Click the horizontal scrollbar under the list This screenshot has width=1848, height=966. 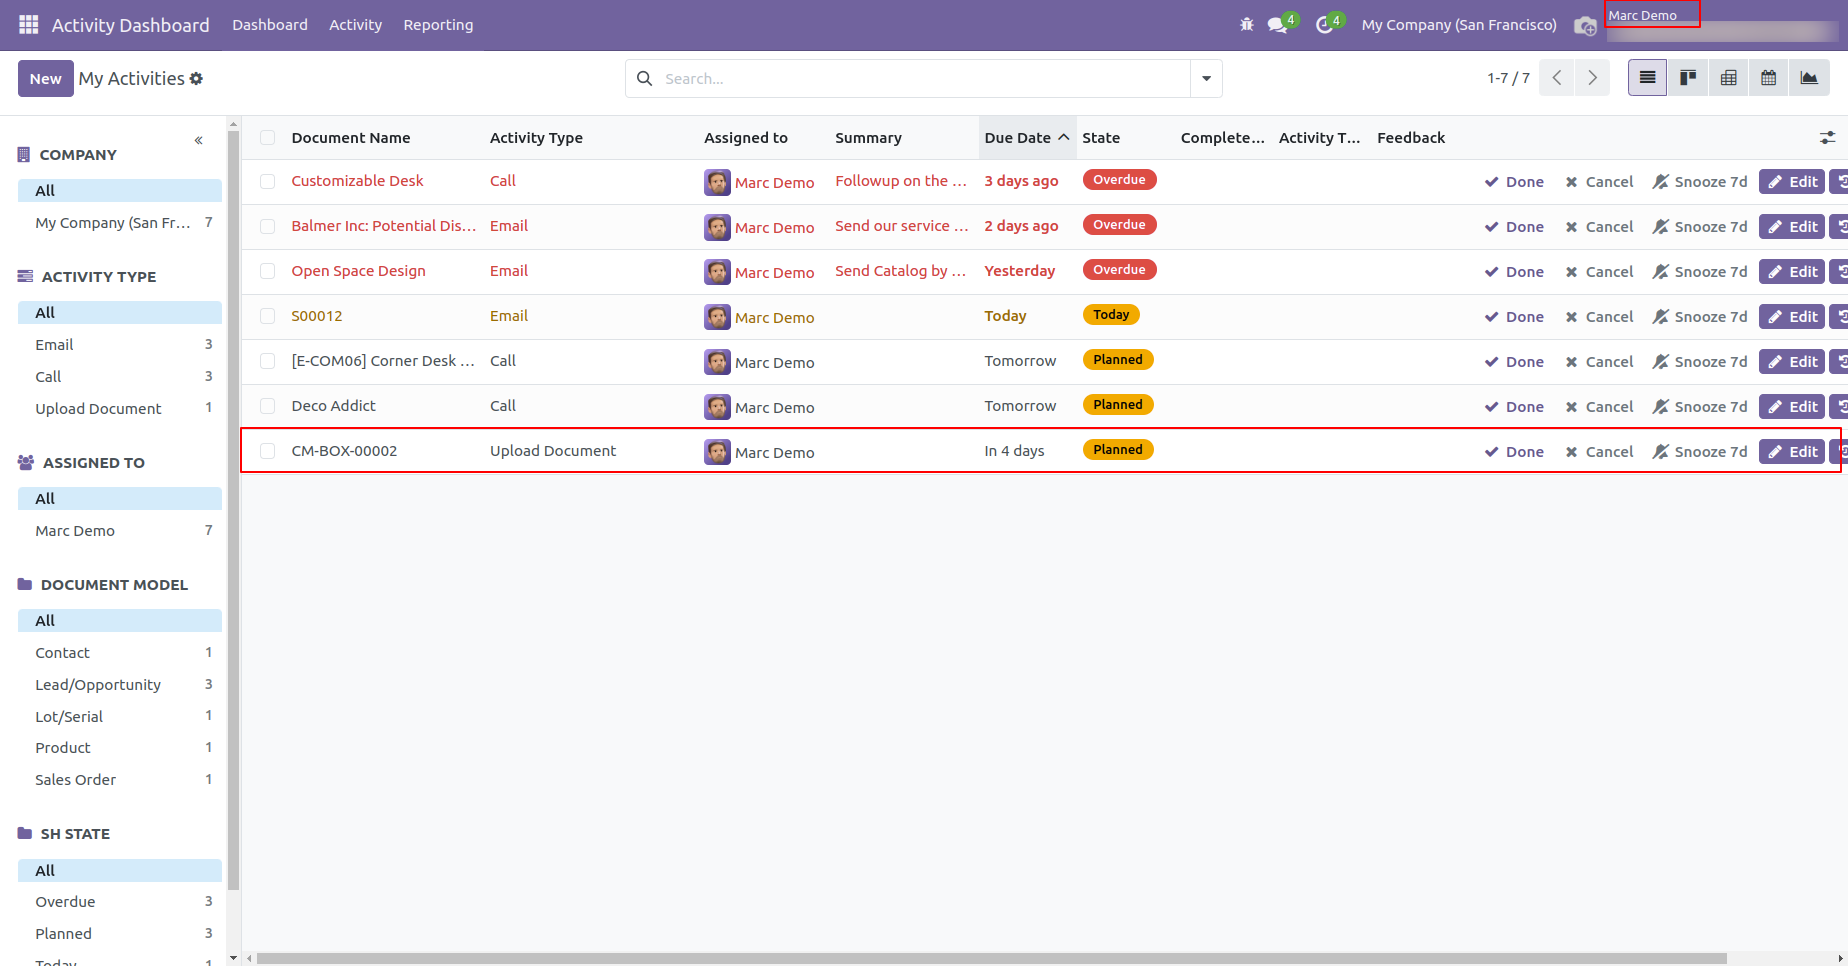click(x=991, y=958)
